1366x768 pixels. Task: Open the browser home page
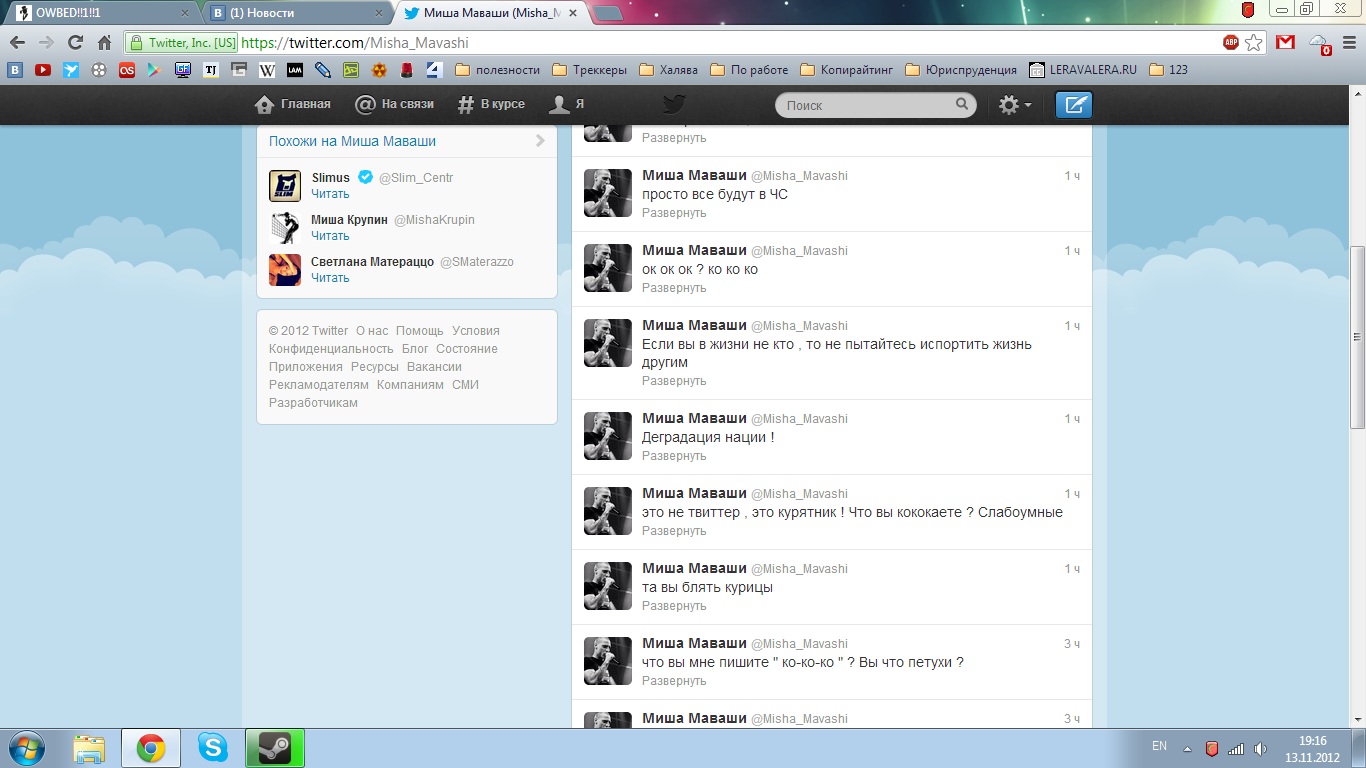(104, 43)
